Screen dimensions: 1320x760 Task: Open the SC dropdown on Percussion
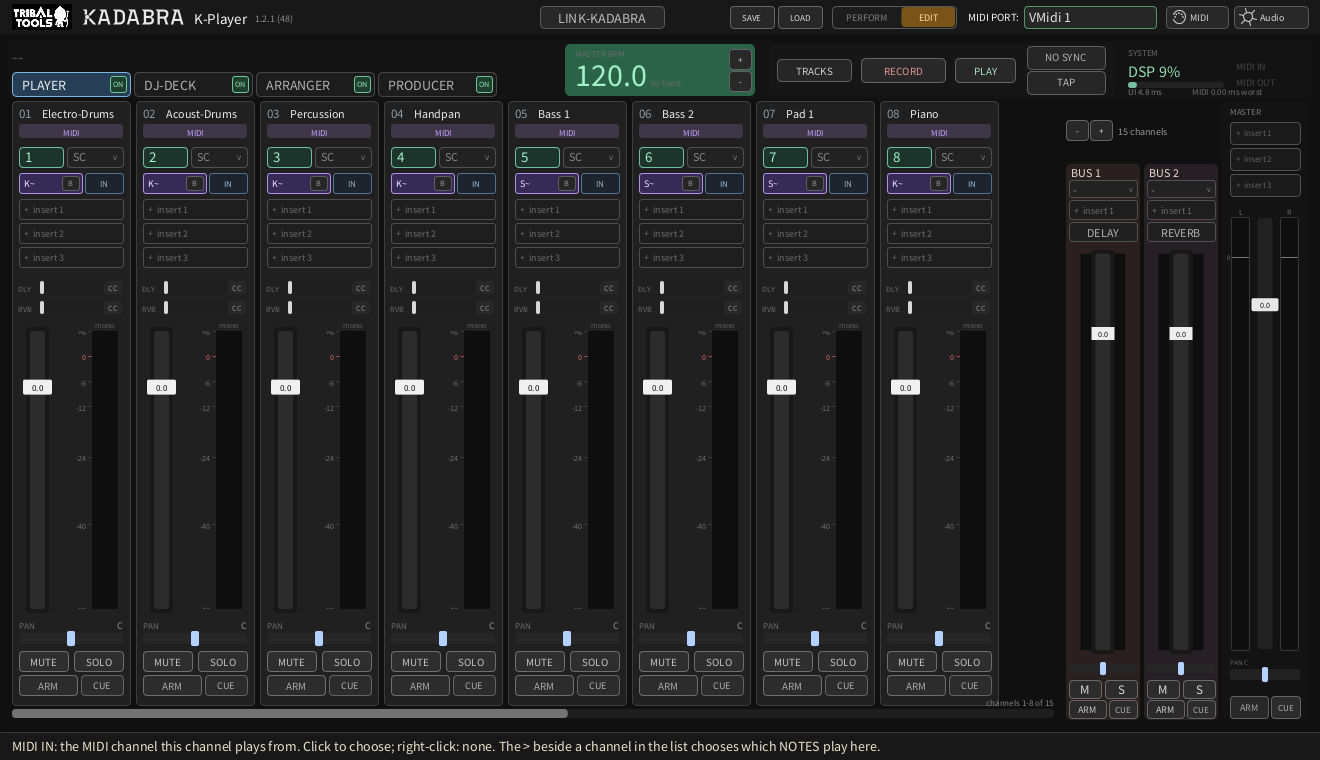pyautogui.click(x=343, y=157)
